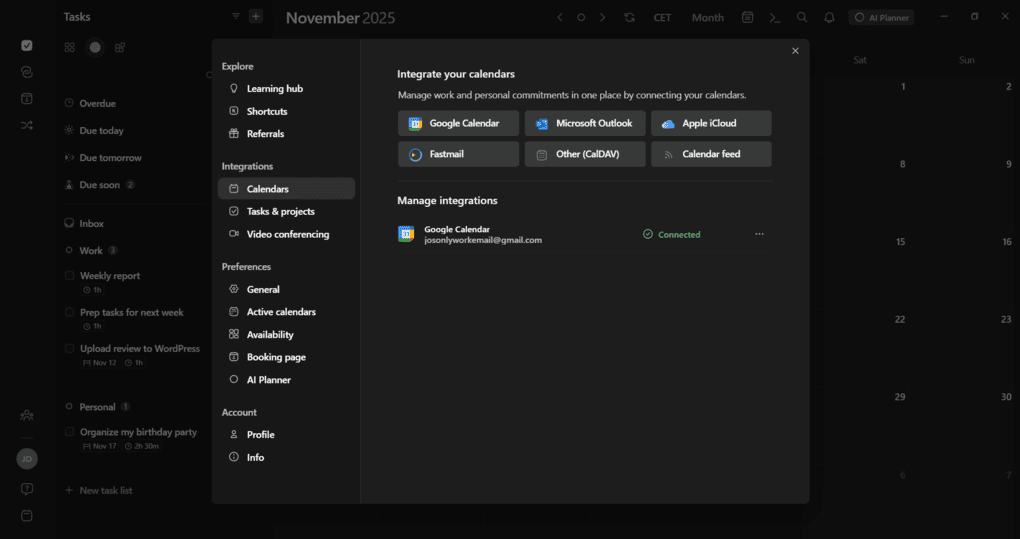Refresh calendars sync icon
This screenshot has height=539, width=1020.
coord(629,18)
